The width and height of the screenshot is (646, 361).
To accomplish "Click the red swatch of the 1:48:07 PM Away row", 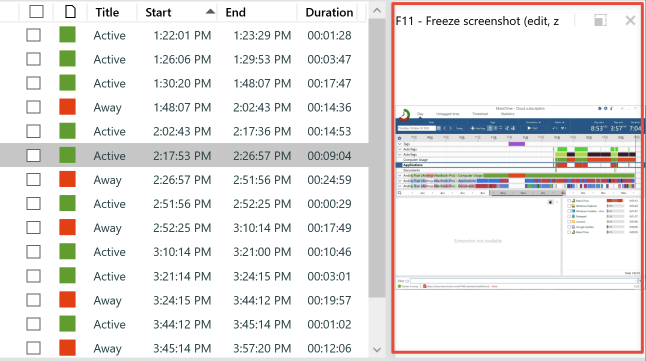I will (x=67, y=107).
